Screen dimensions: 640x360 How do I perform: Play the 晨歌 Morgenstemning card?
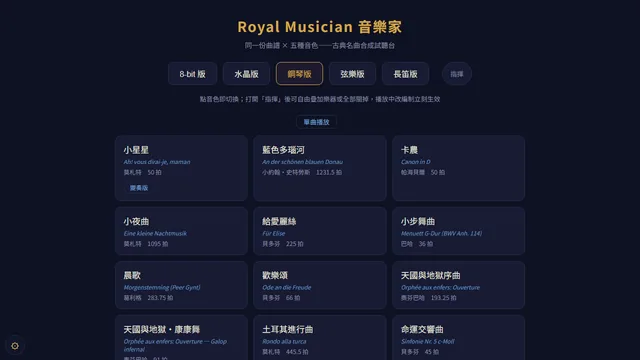click(181, 285)
